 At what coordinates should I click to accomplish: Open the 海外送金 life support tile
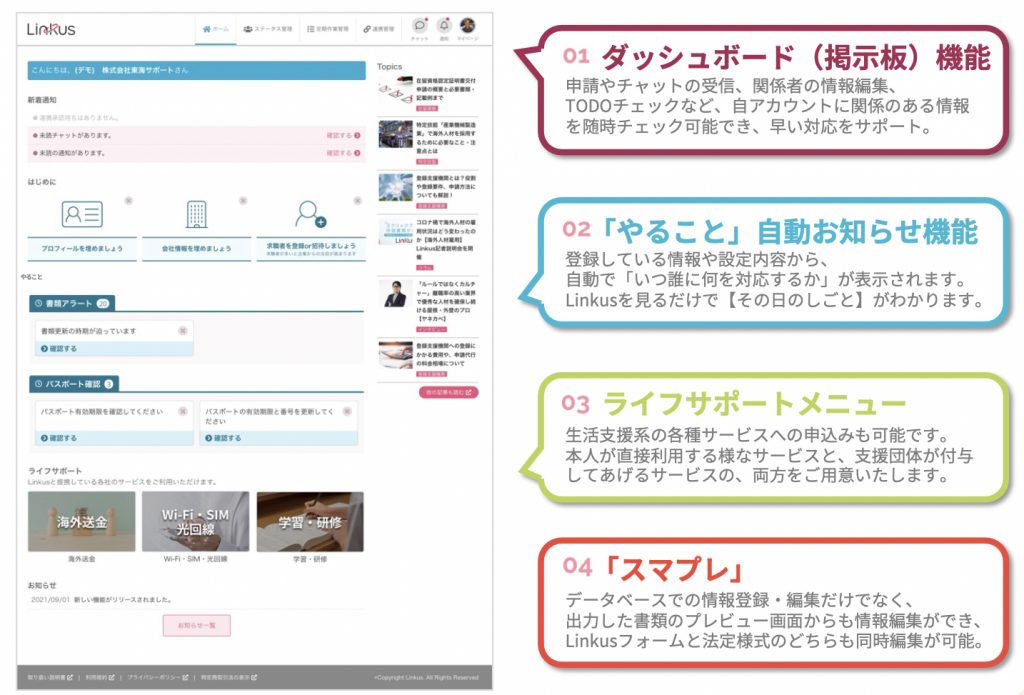(81, 521)
